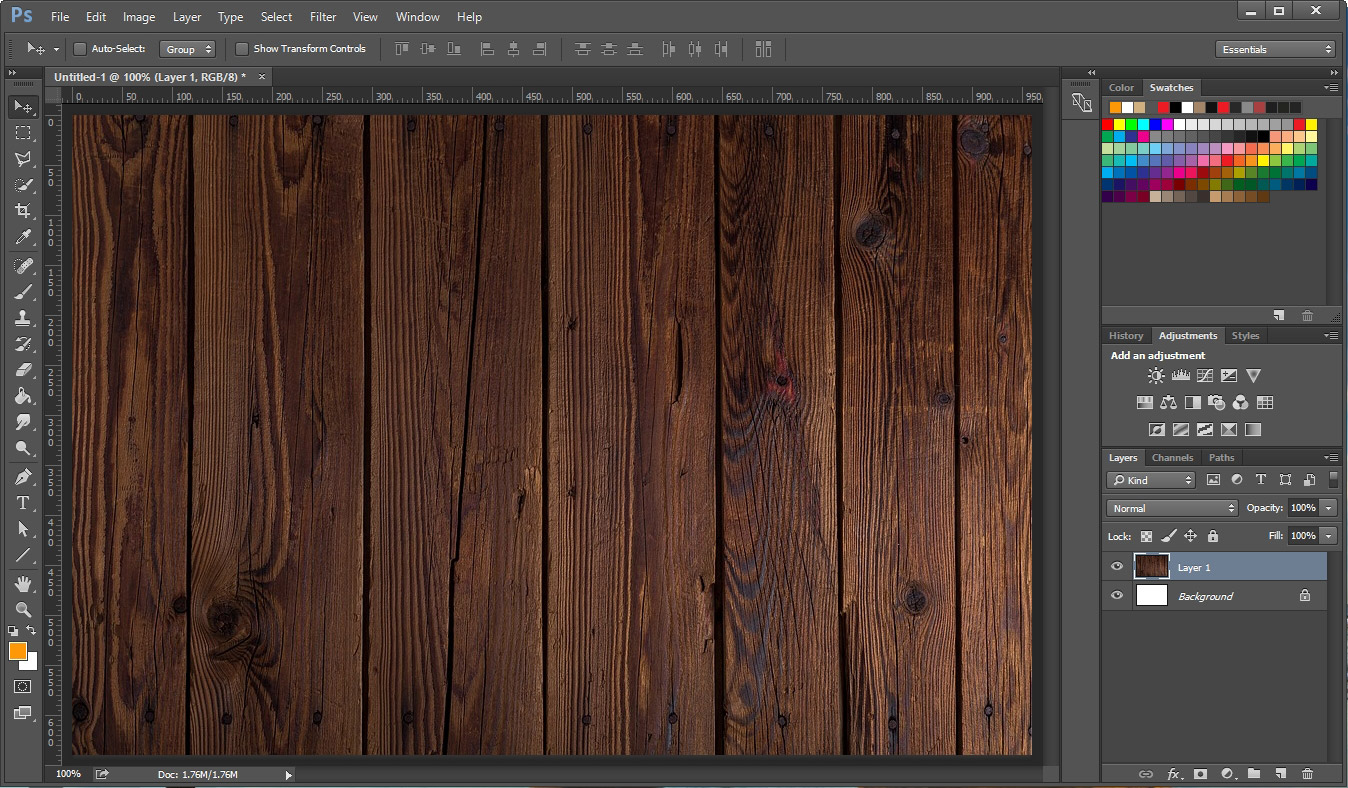Enable Show Transform Controls checkbox
This screenshot has height=788, width=1348.
(242, 49)
